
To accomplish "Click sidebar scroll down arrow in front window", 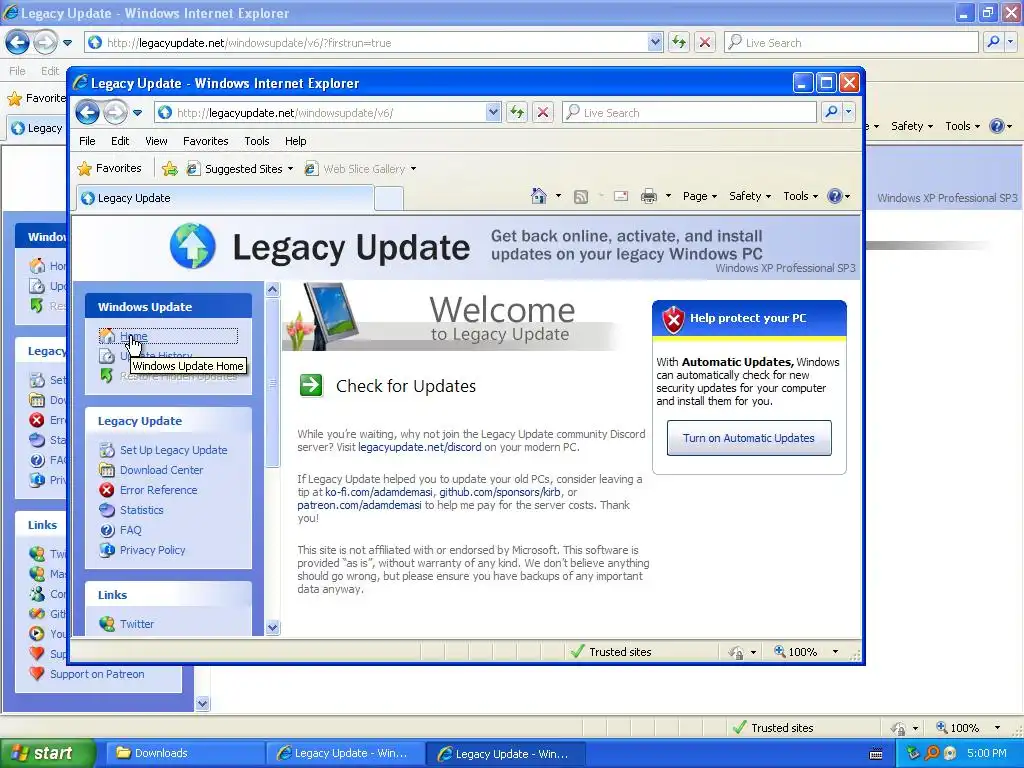I will (x=273, y=628).
